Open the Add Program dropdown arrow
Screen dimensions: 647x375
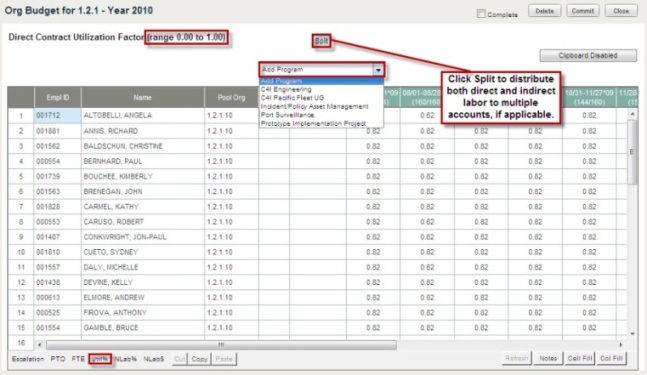point(378,70)
